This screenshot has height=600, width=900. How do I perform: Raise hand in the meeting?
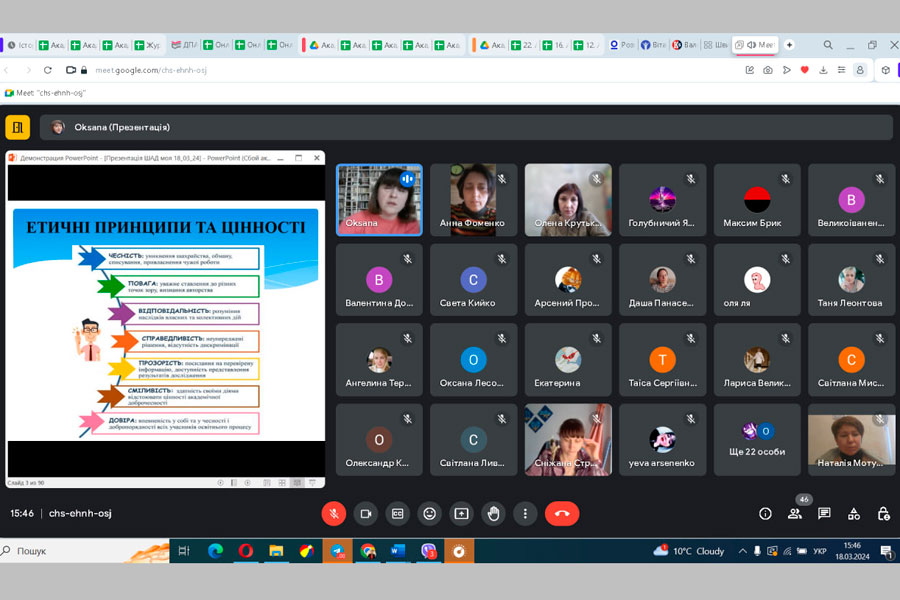(x=493, y=513)
